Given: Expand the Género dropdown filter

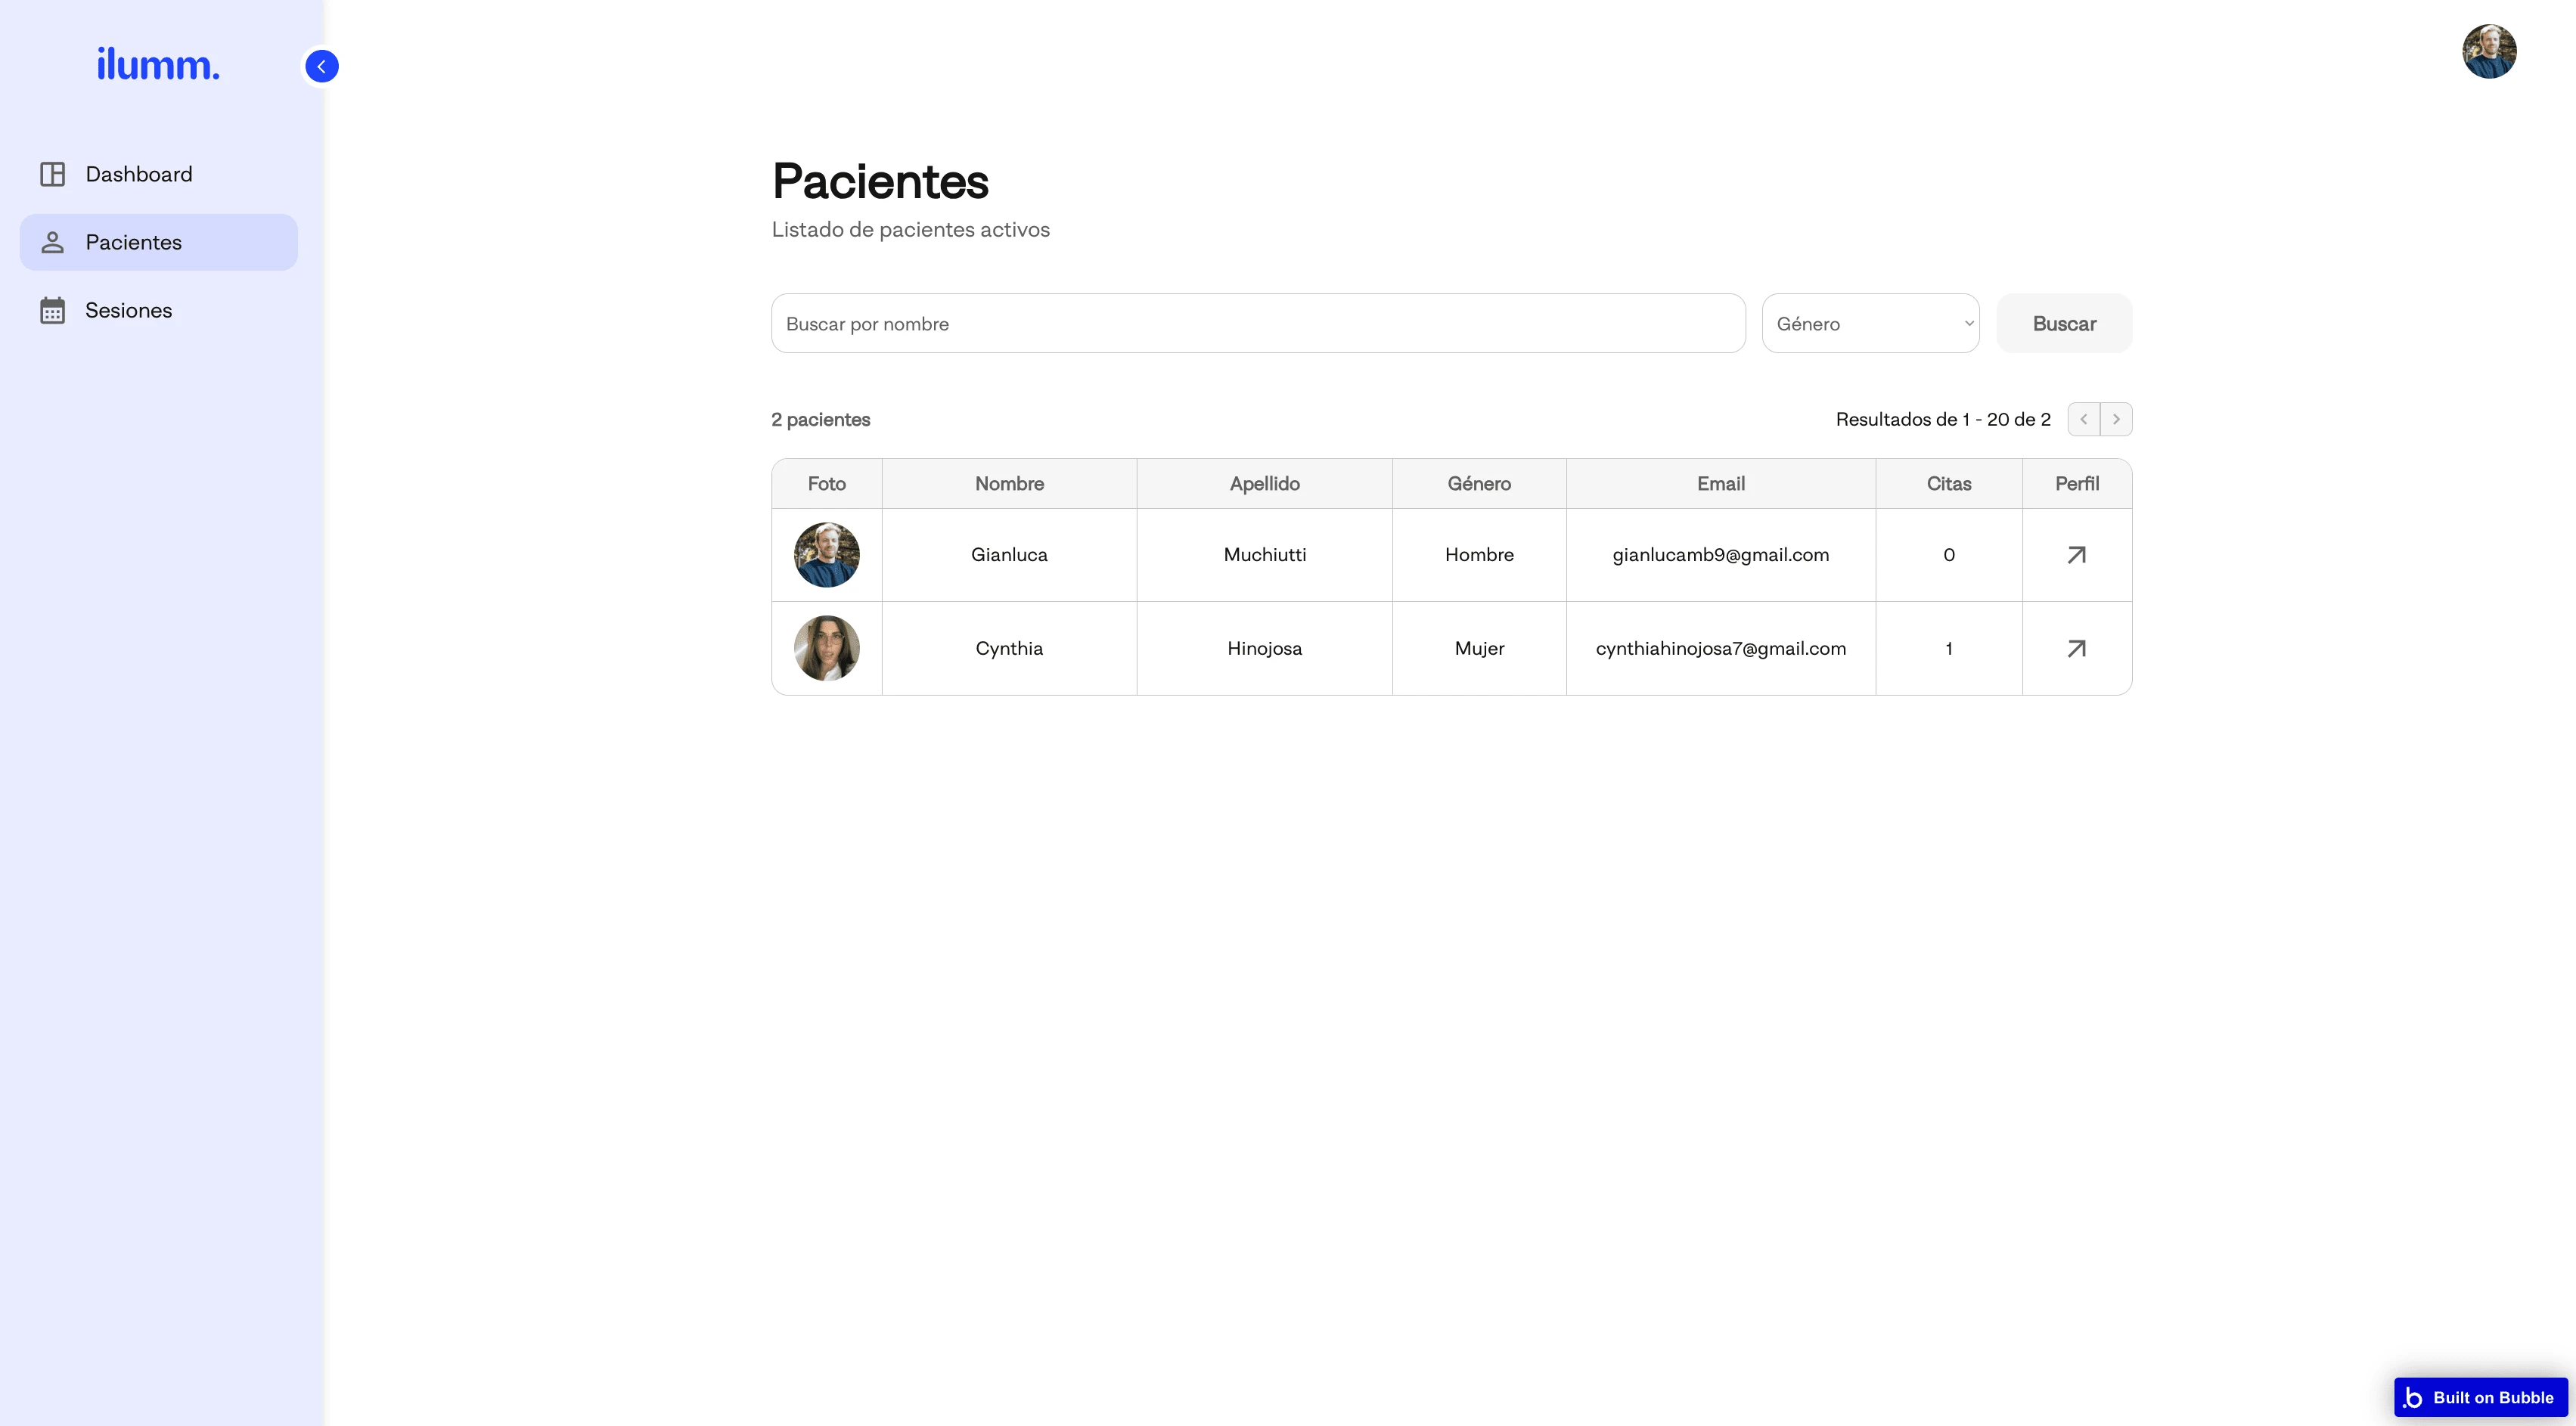Looking at the screenshot, I should point(1870,321).
